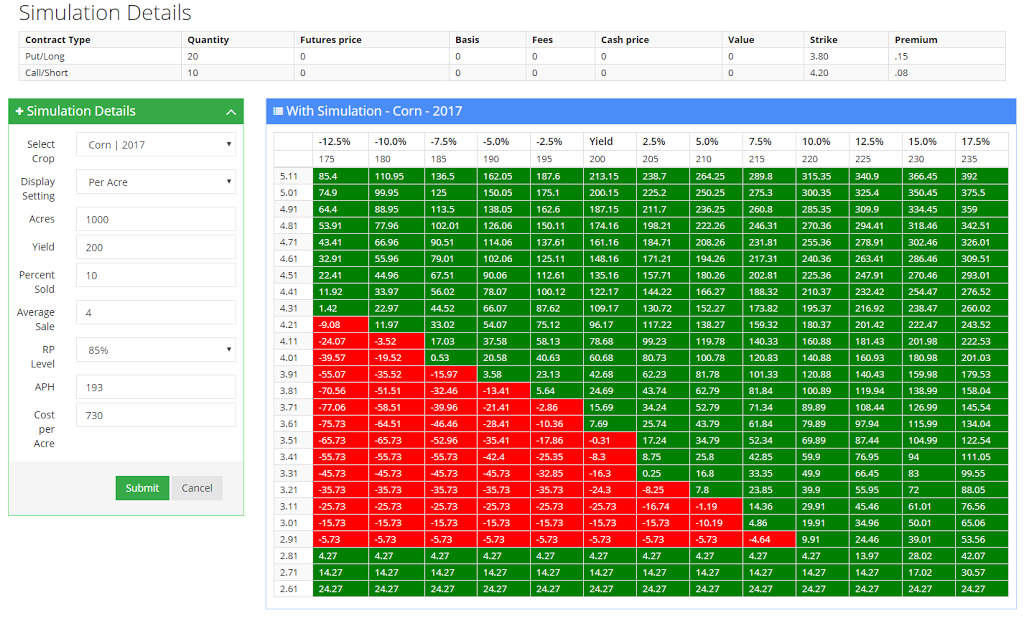This screenshot has width=1024, height=618.
Task: Collapse the Simulation Details panel chevron
Action: point(231,112)
